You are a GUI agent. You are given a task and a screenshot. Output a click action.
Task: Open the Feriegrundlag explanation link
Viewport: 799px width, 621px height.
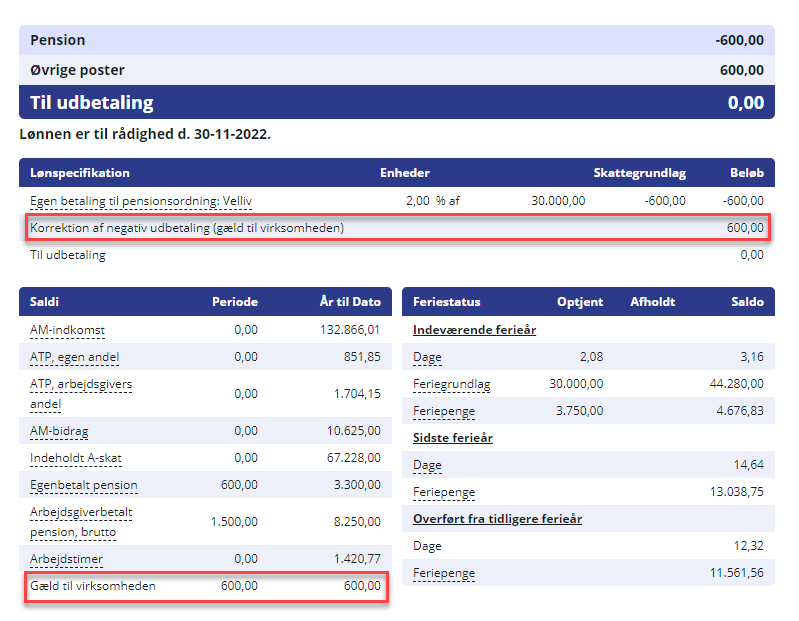451,384
